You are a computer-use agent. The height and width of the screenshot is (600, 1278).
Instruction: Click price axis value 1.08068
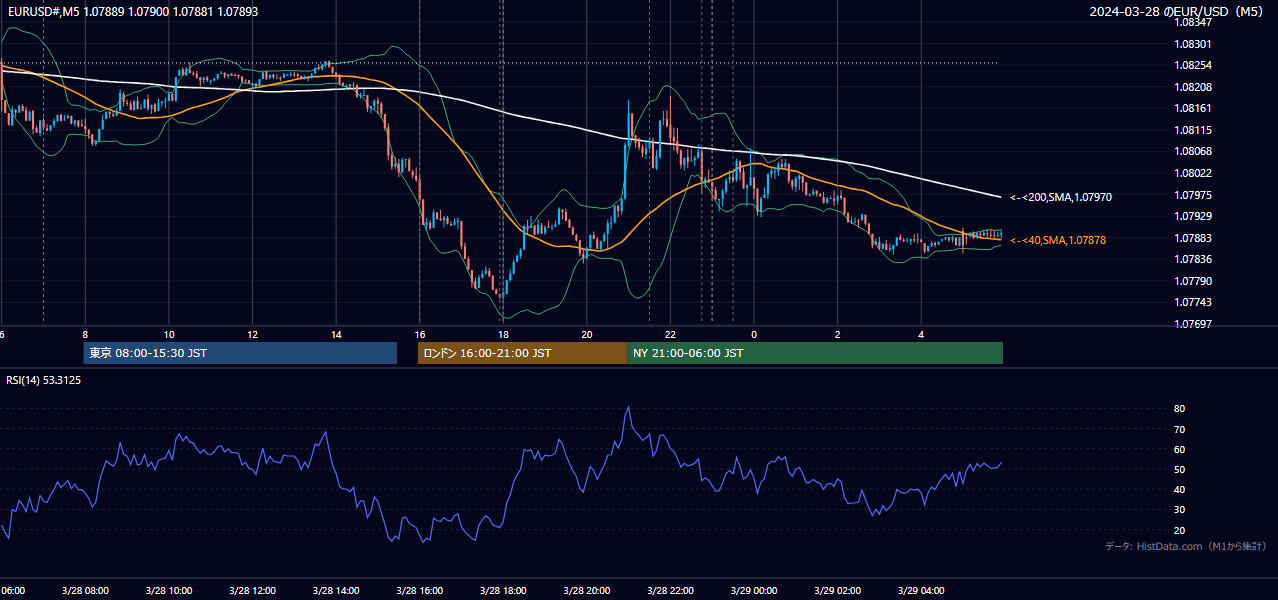(x=1193, y=151)
